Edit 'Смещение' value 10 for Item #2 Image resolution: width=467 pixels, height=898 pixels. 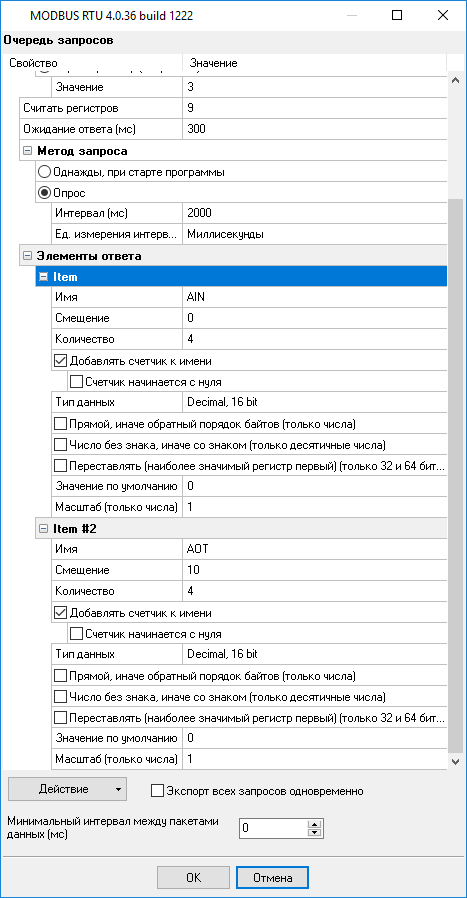point(314,570)
